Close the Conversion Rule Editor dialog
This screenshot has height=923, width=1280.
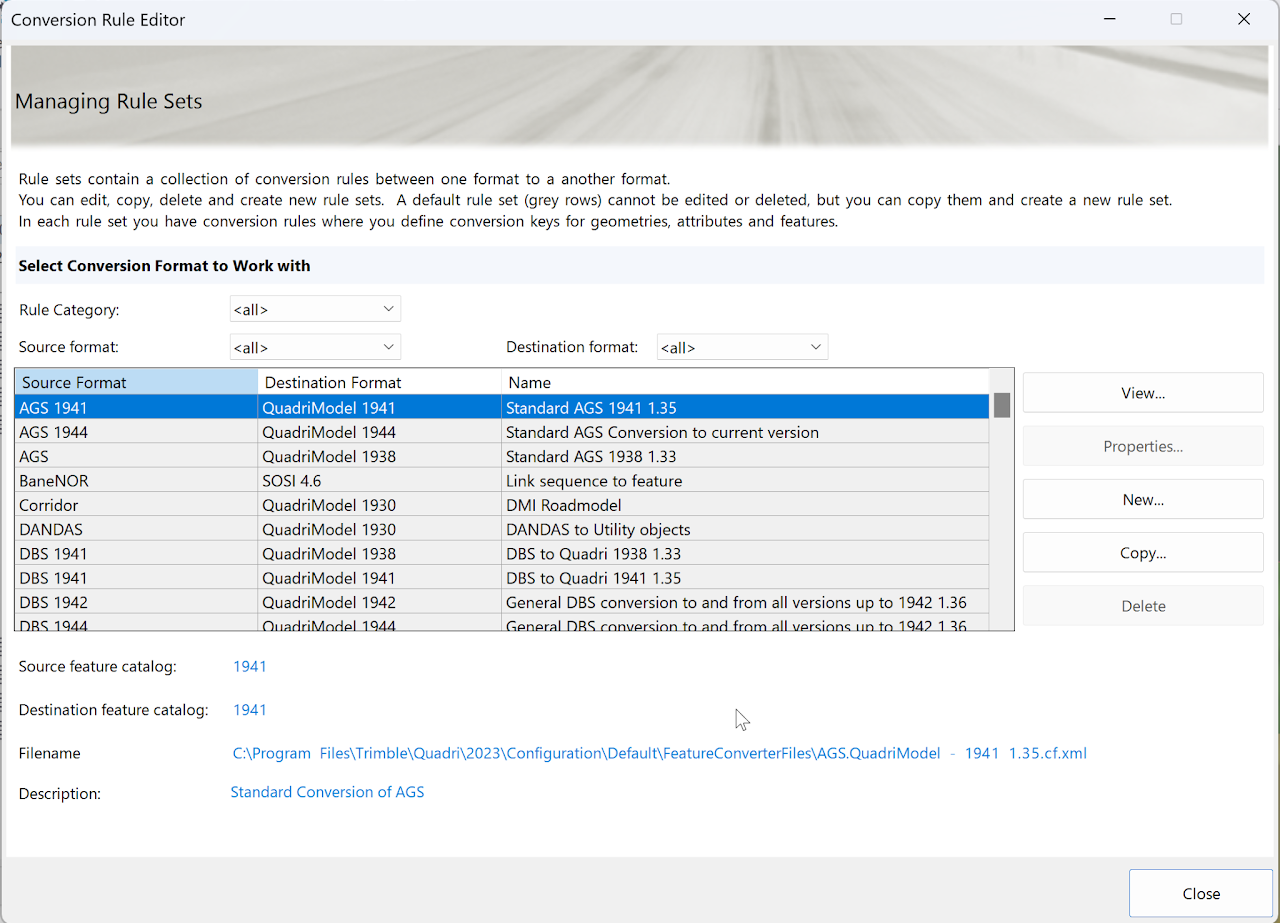pos(1201,893)
